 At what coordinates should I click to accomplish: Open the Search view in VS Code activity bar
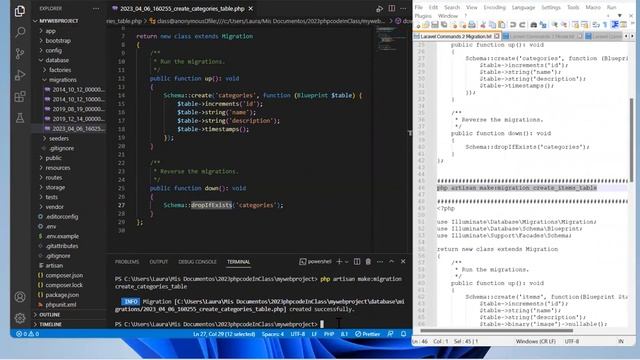click(20, 32)
